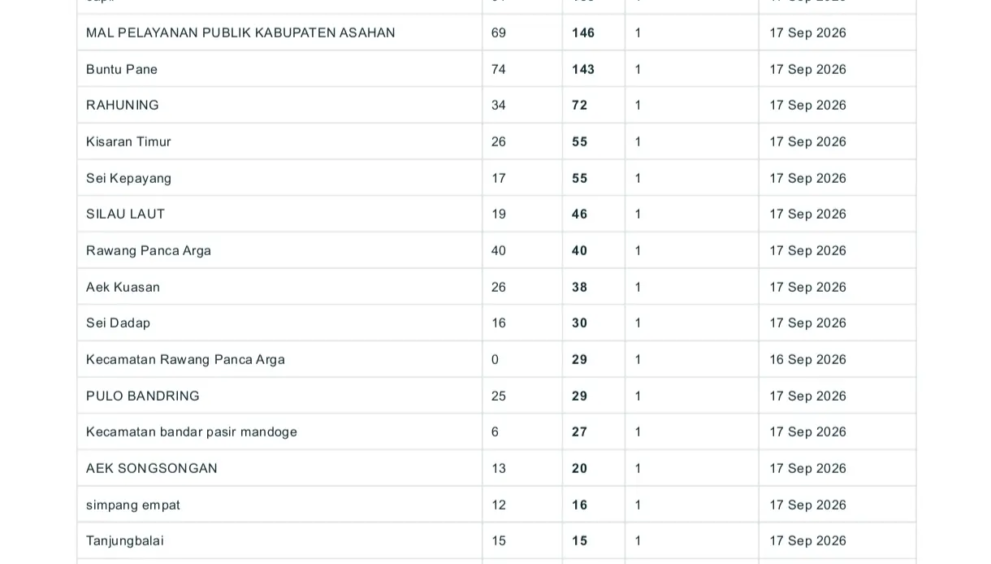Select Sei Dadap in the list
The image size is (991, 564).
pos(118,323)
